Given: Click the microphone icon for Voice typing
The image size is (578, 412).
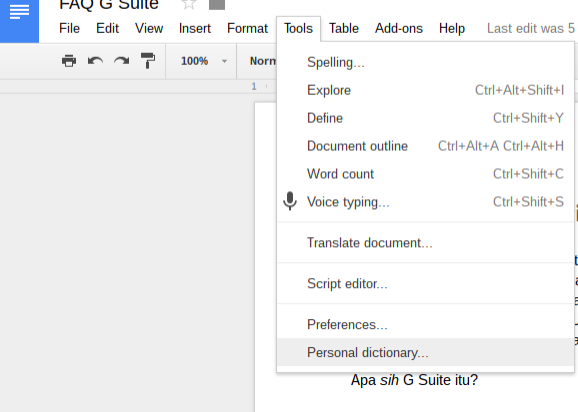Looking at the screenshot, I should point(290,201).
